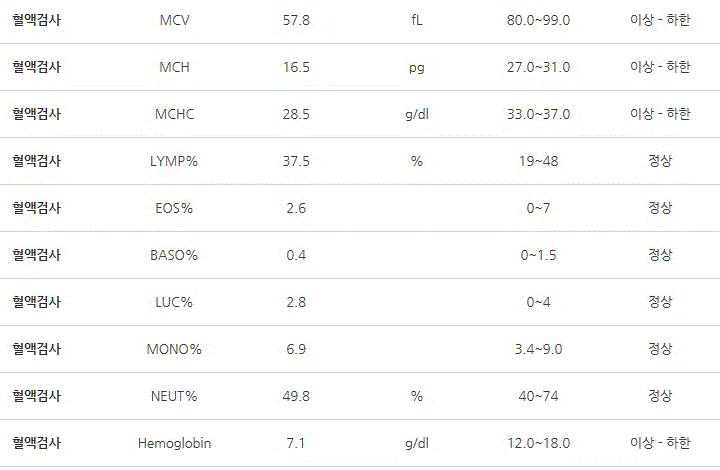Select the MCH result value 16.5
Viewport: 720px width, 470px height.
click(296, 67)
